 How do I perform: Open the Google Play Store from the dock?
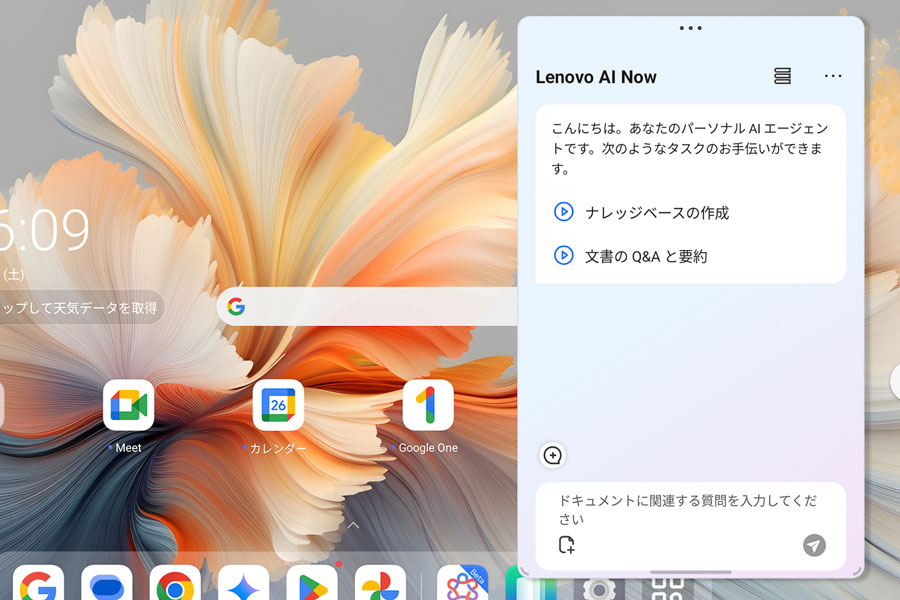click(312, 583)
